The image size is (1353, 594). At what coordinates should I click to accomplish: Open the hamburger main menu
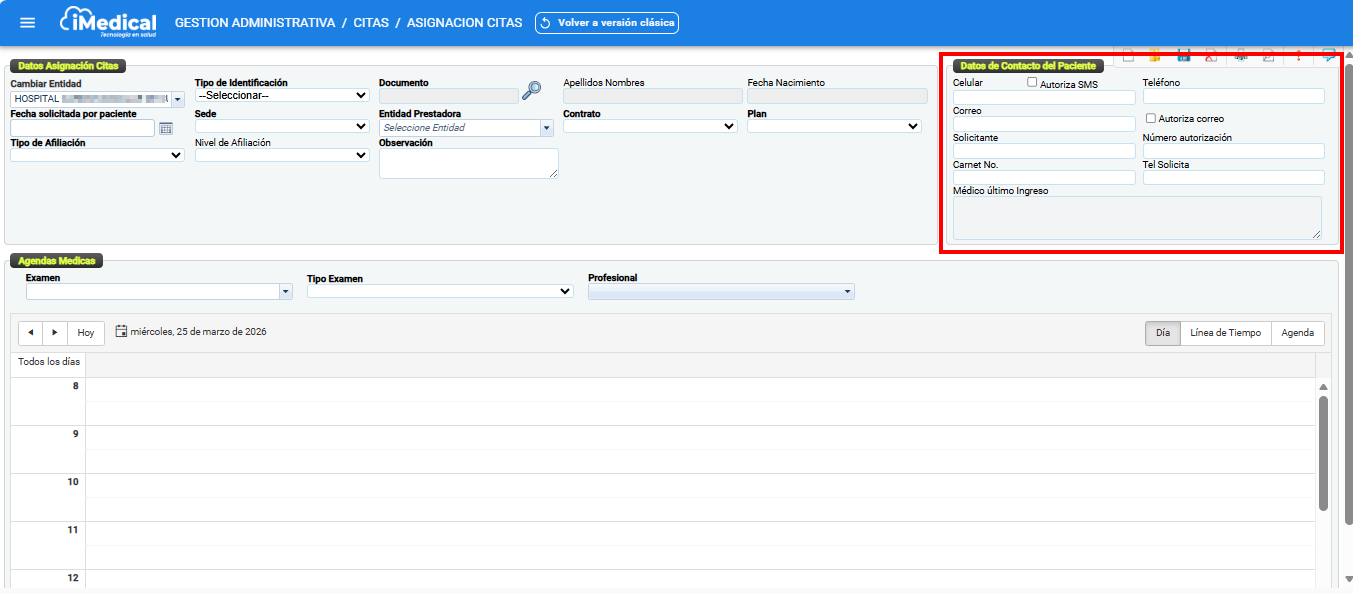tap(28, 22)
